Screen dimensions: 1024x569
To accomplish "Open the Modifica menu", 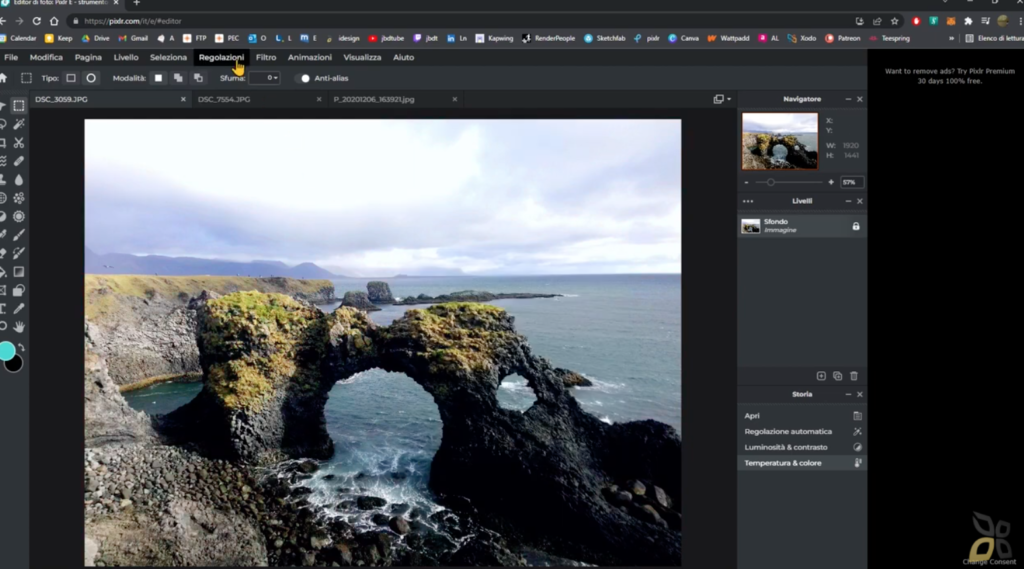I will point(46,57).
